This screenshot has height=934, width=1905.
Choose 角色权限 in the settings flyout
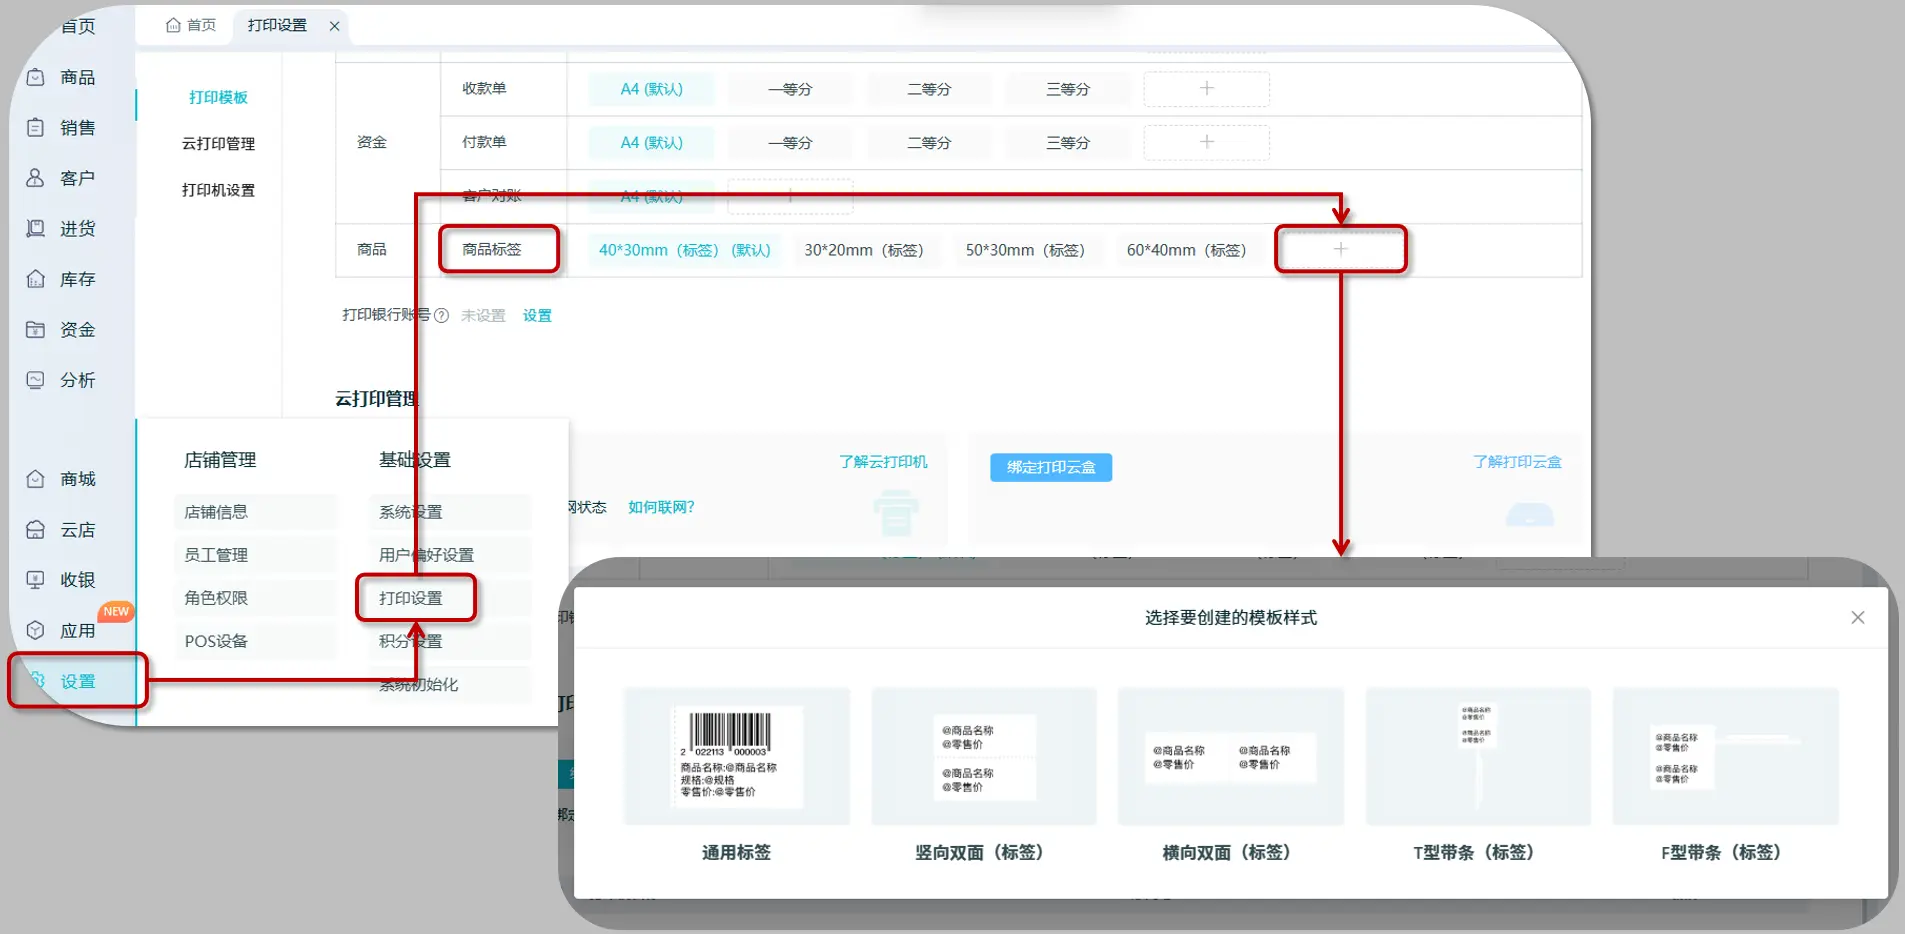255,598
